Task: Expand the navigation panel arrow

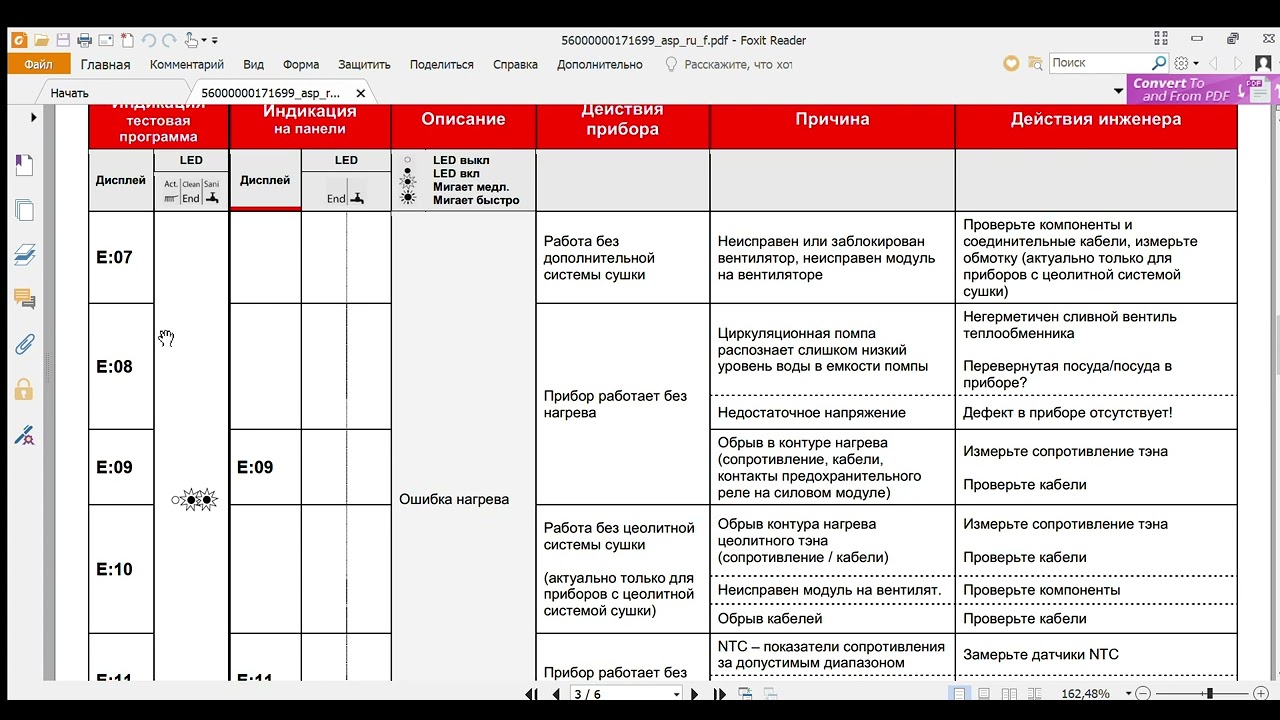Action: click(34, 117)
